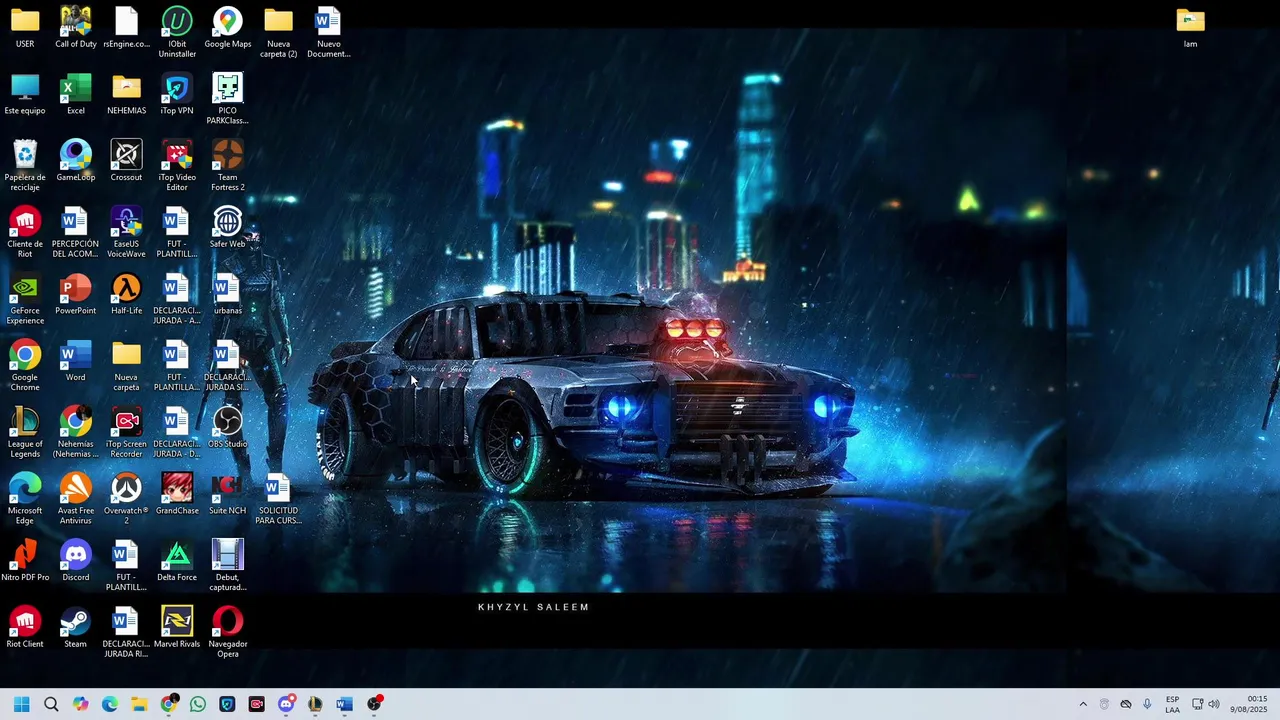Select the Avast Free Antivirus icon
Viewport: 1280px width, 720px height.
76,499
